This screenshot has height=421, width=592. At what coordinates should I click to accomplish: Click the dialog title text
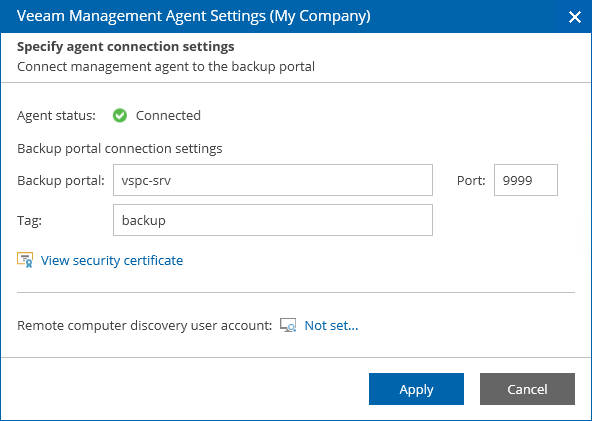(194, 17)
